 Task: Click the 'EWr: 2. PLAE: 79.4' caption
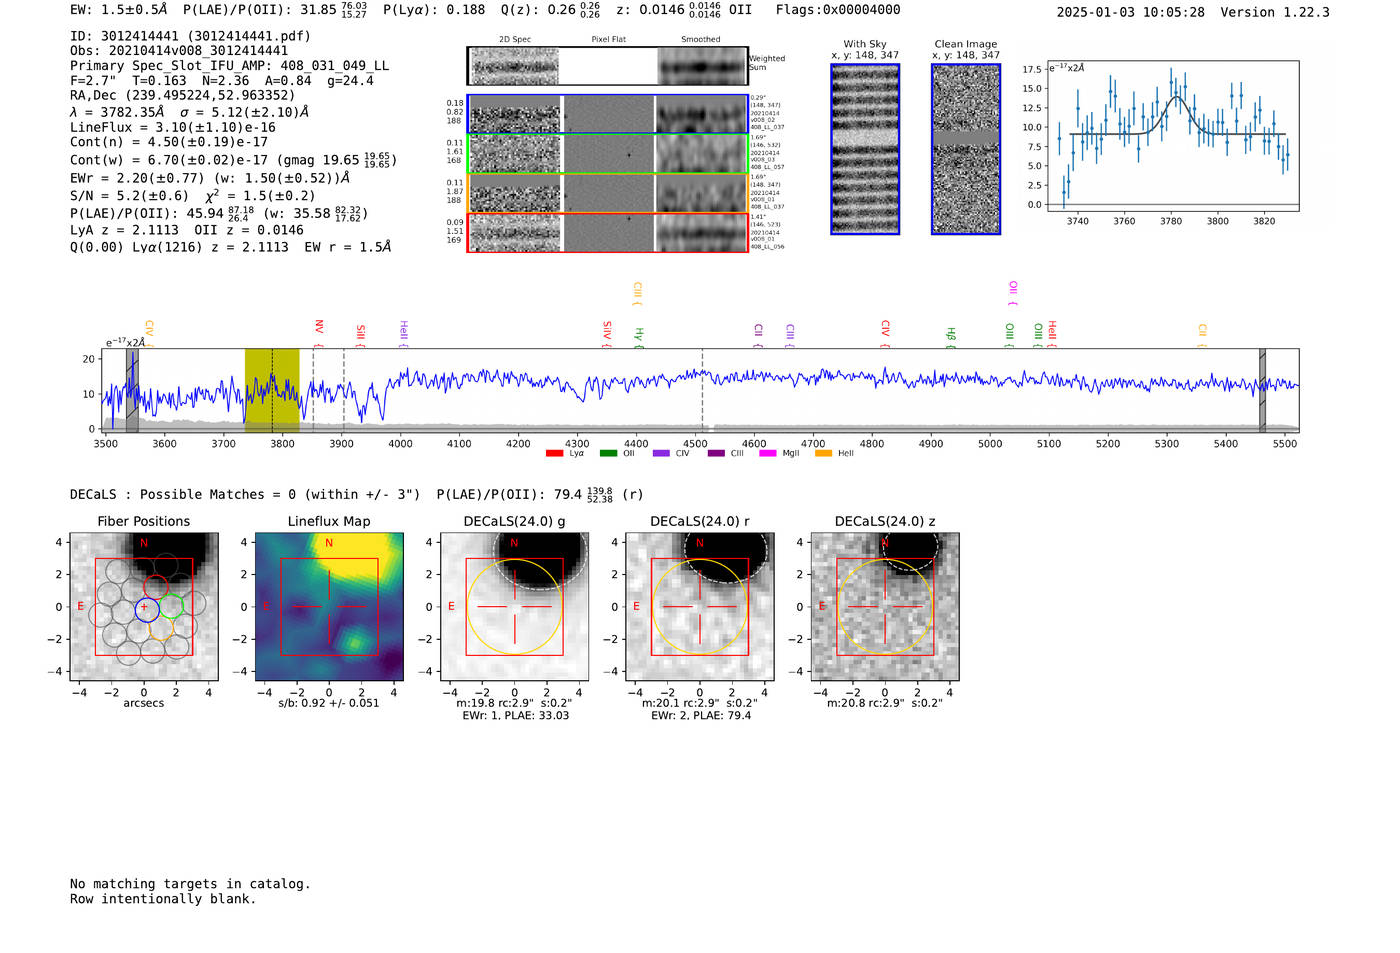click(x=700, y=716)
